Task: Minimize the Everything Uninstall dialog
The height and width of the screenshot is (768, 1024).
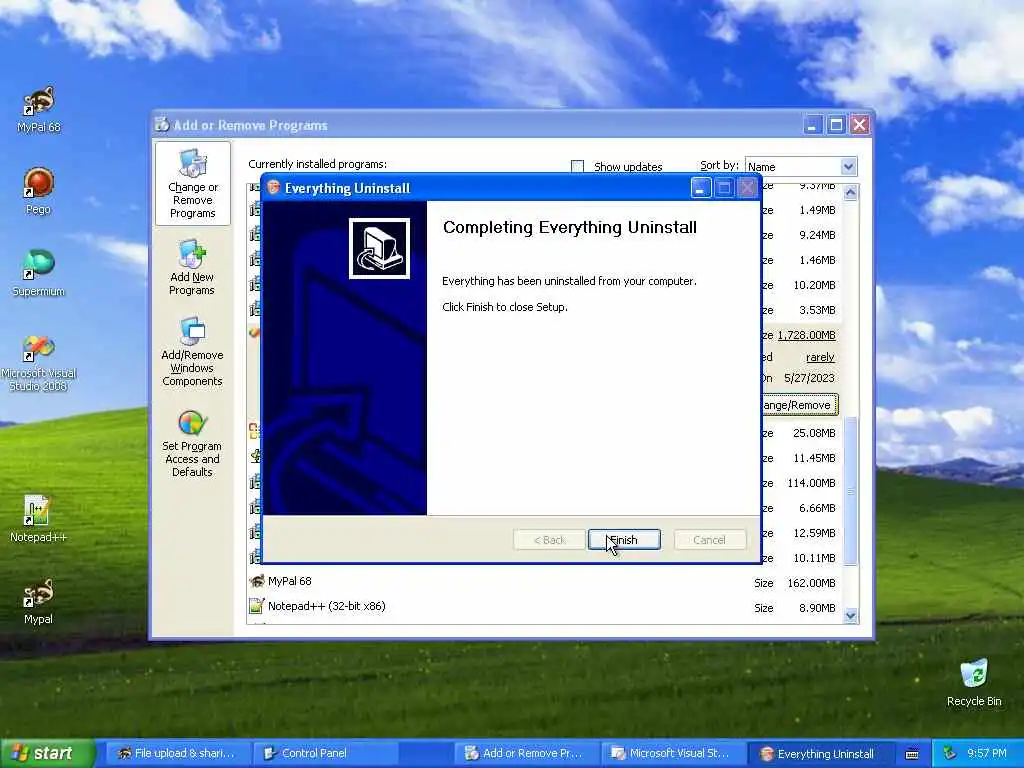Action: coord(701,189)
